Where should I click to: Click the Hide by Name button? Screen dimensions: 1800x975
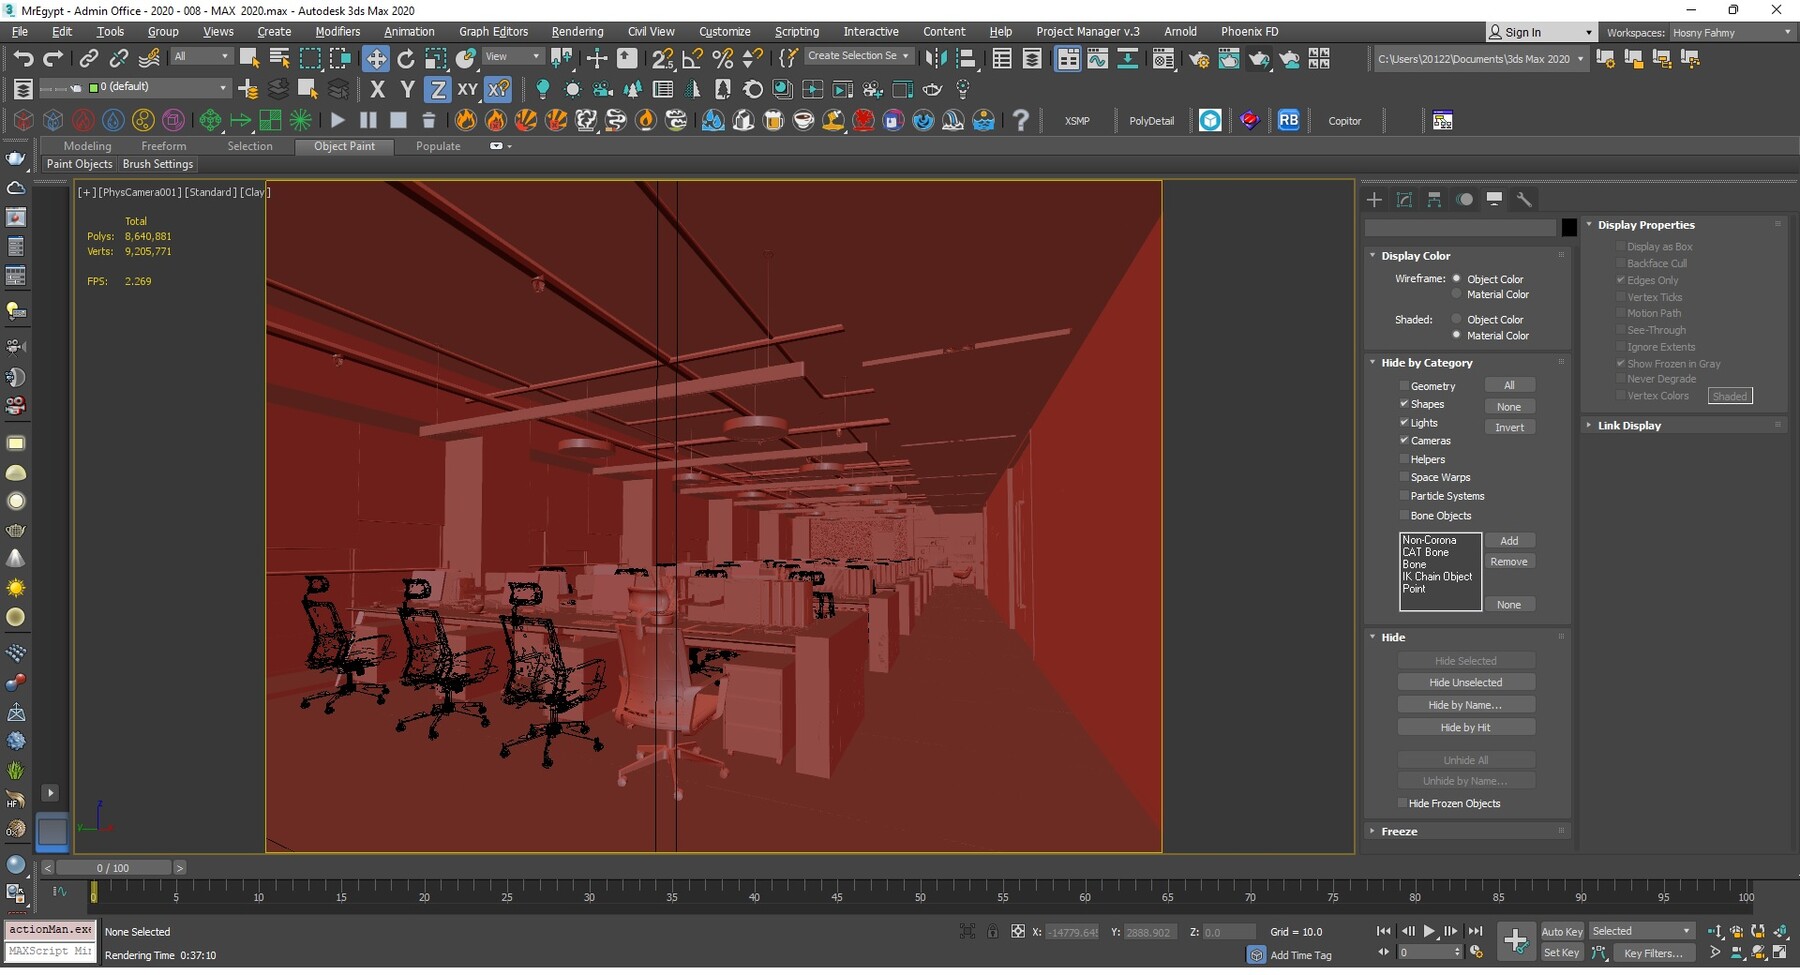coord(1466,704)
